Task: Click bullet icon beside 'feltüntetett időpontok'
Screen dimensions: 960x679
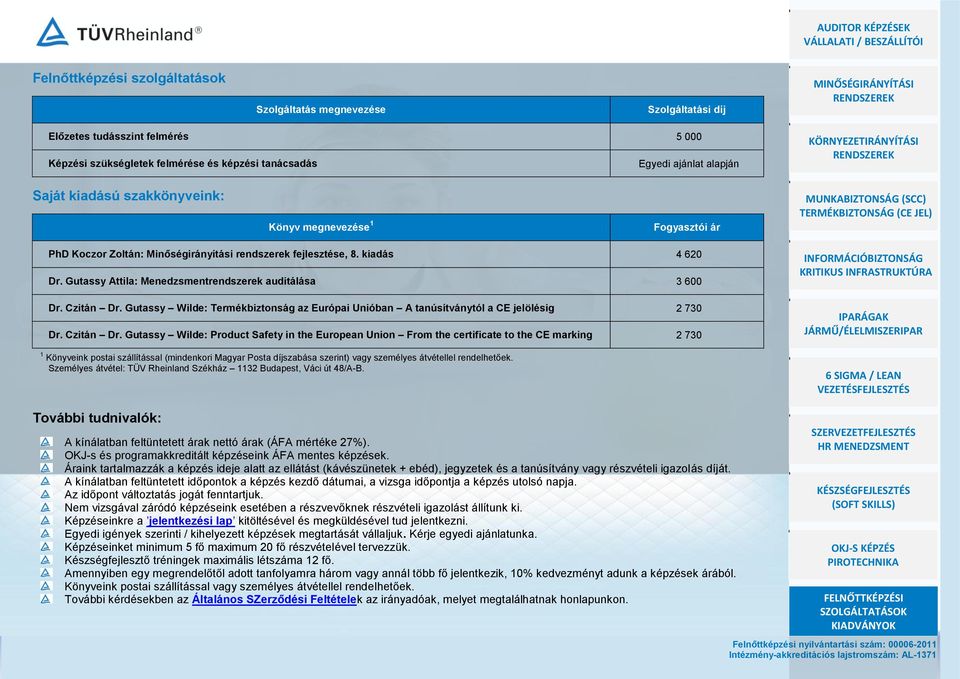Action: tap(46, 481)
